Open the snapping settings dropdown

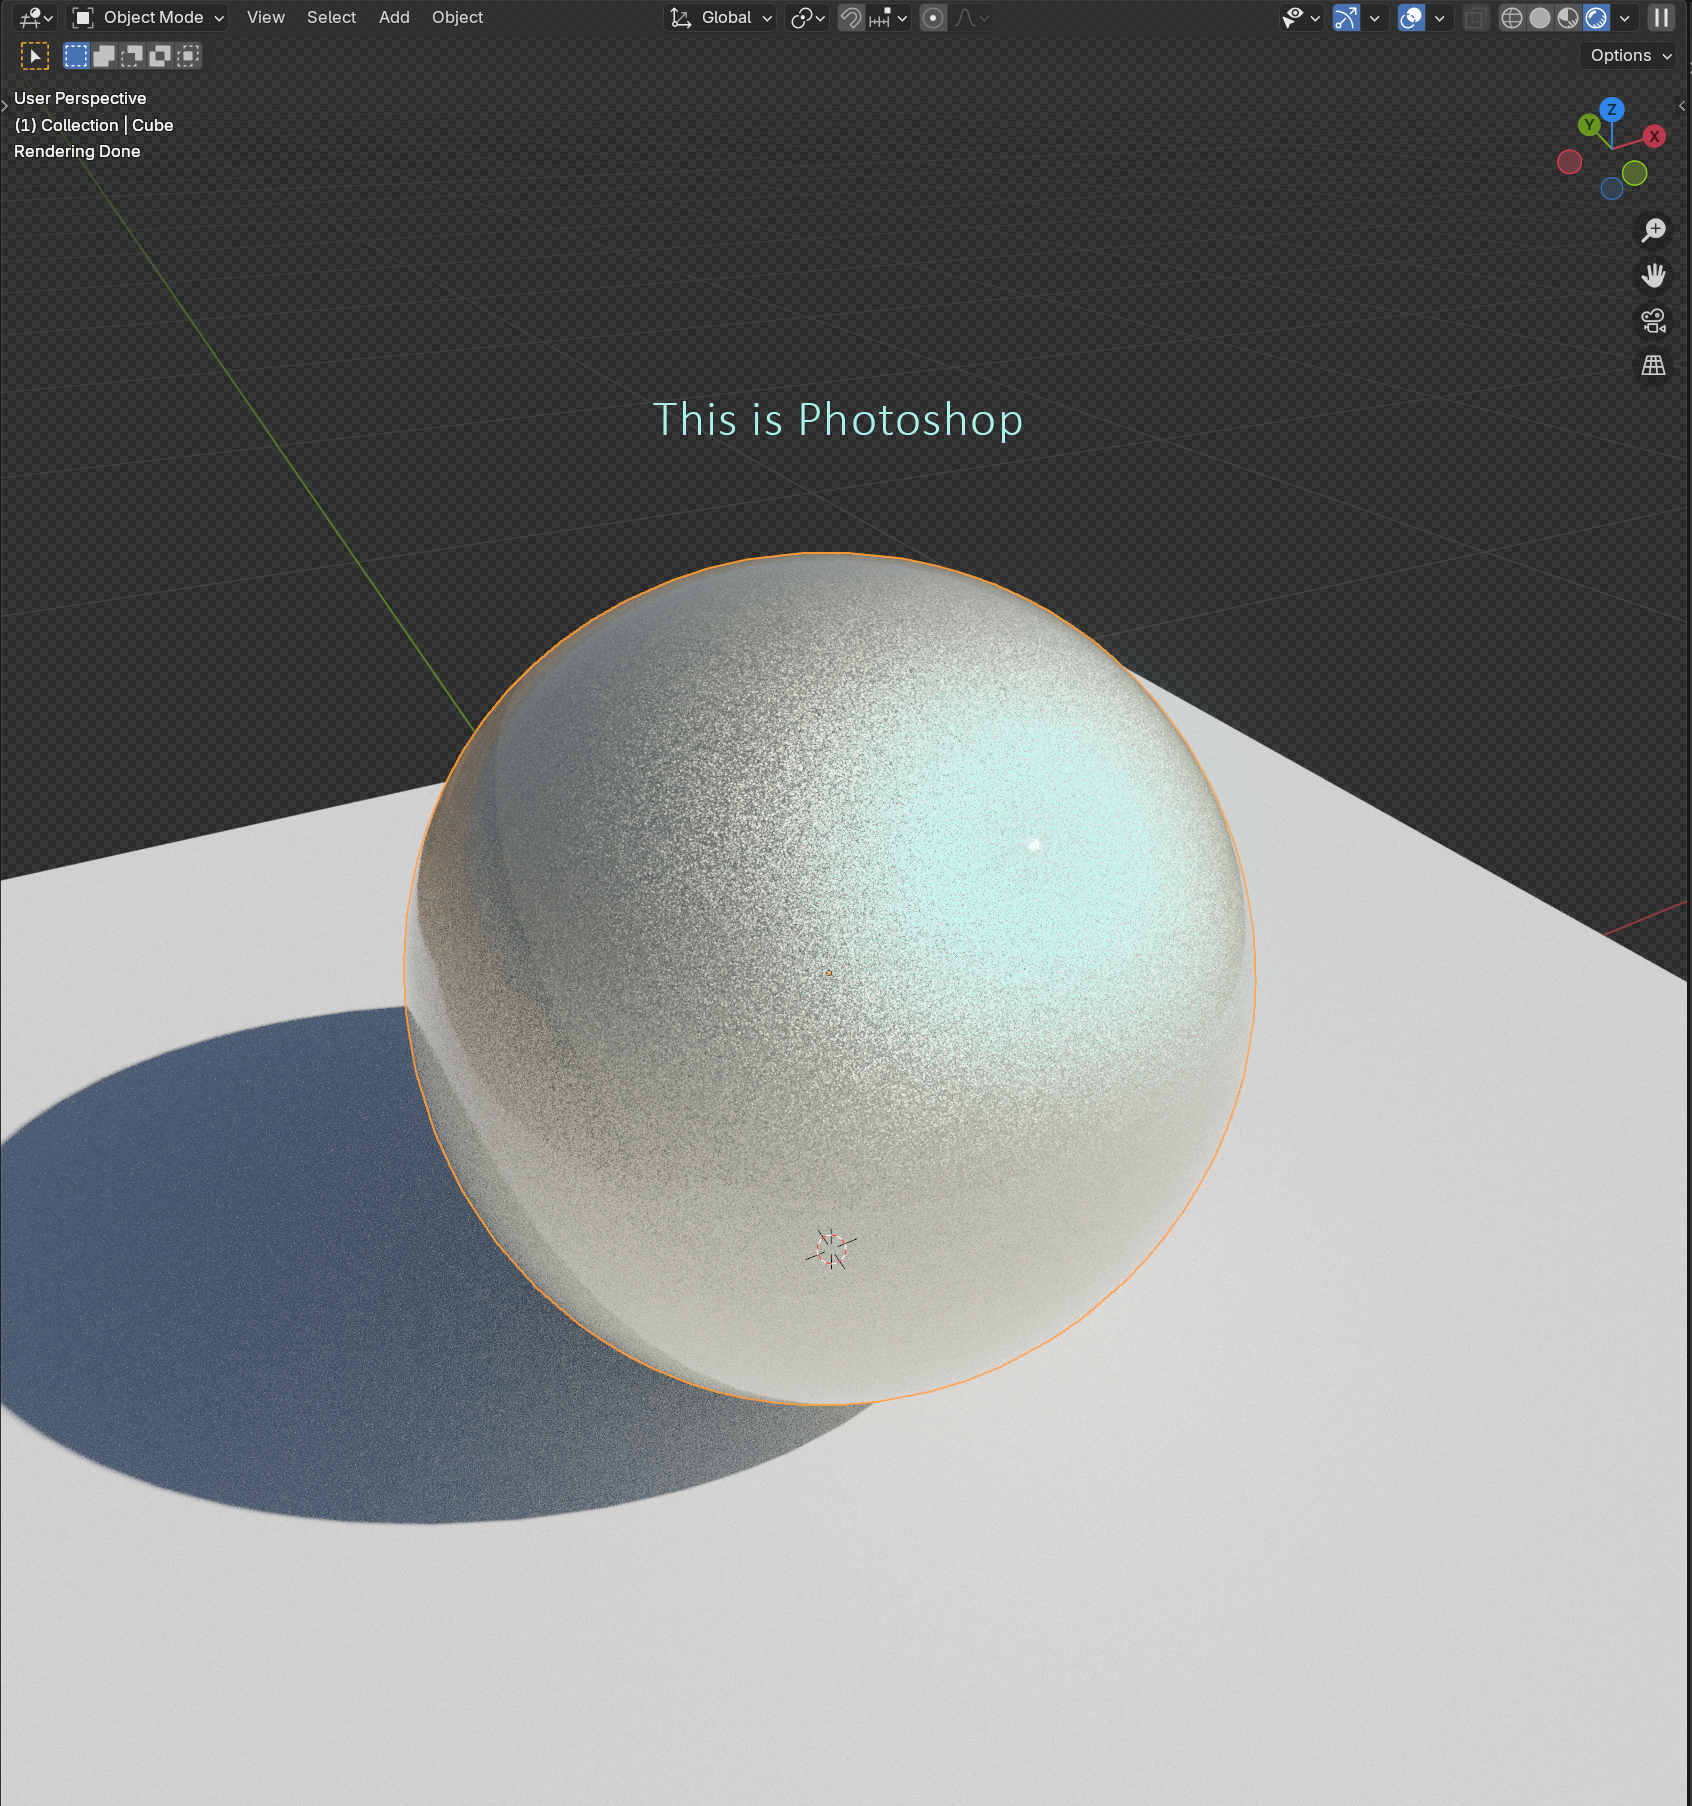pyautogui.click(x=888, y=18)
